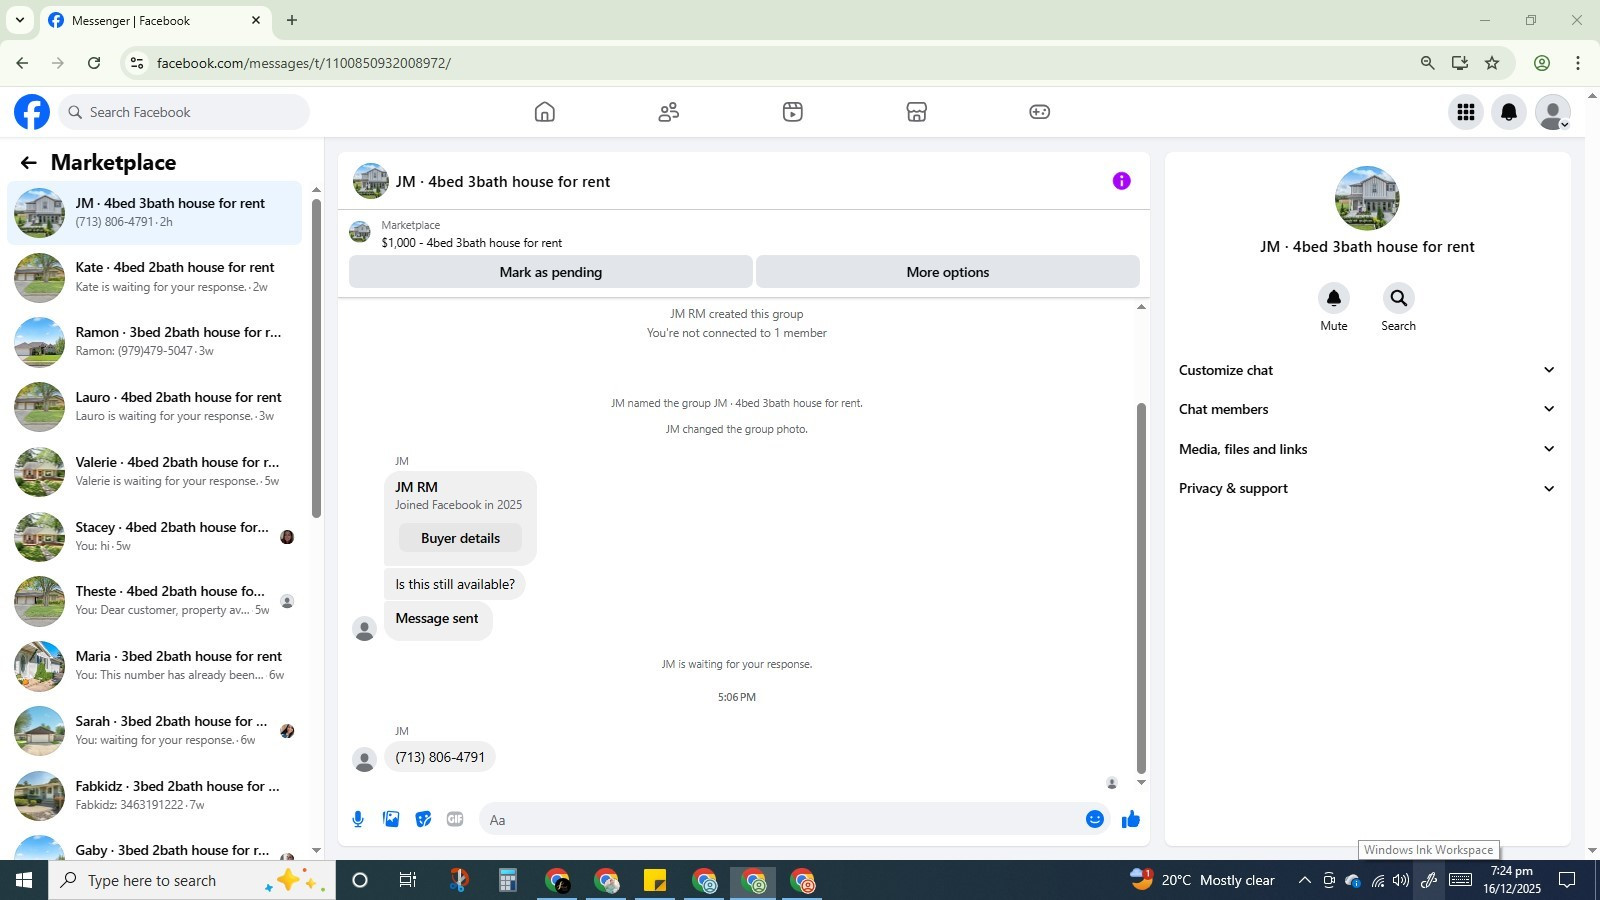Navigate back in browser
The width and height of the screenshot is (1600, 900).
tap(22, 63)
